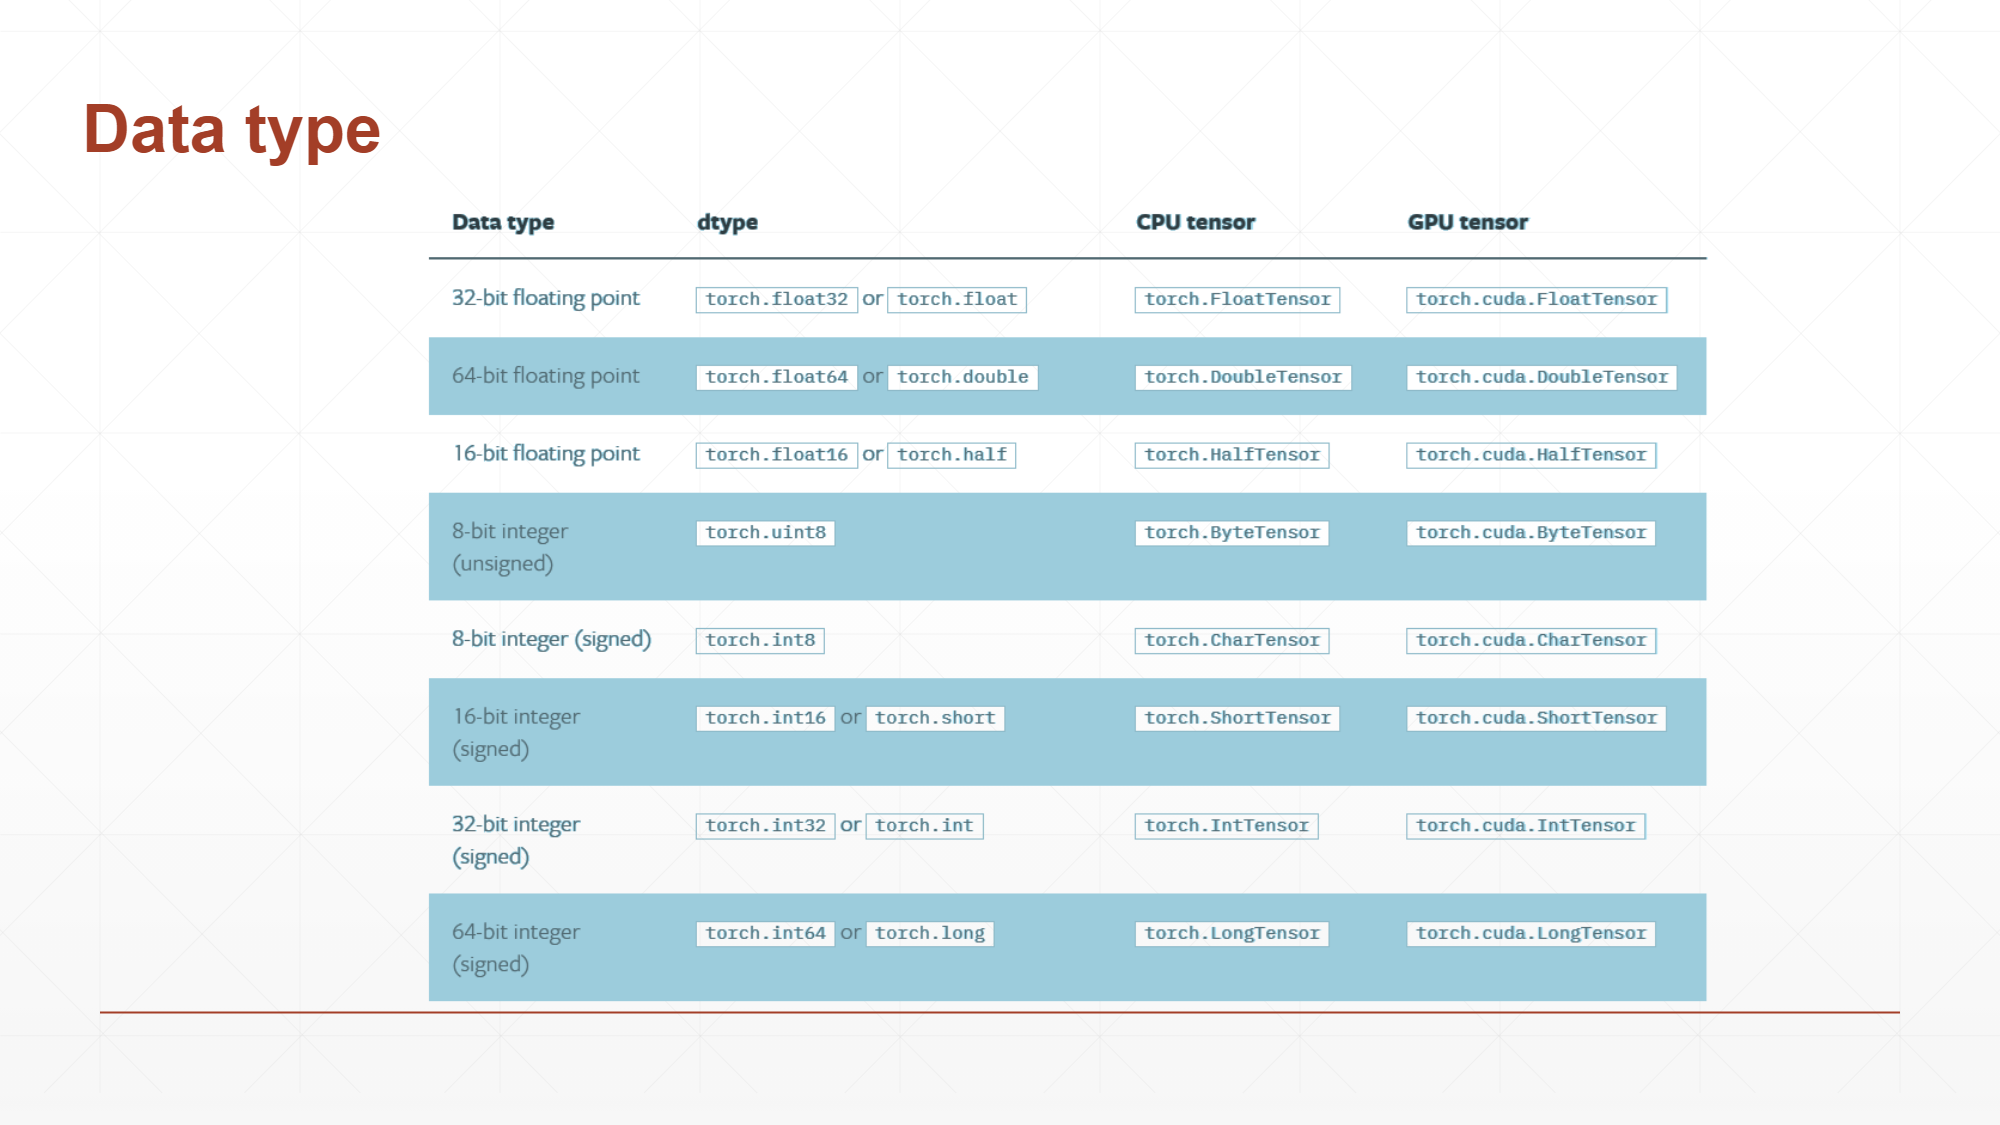Image resolution: width=2000 pixels, height=1125 pixels.
Task: Click the torch.float code box
Action: pyautogui.click(x=956, y=299)
